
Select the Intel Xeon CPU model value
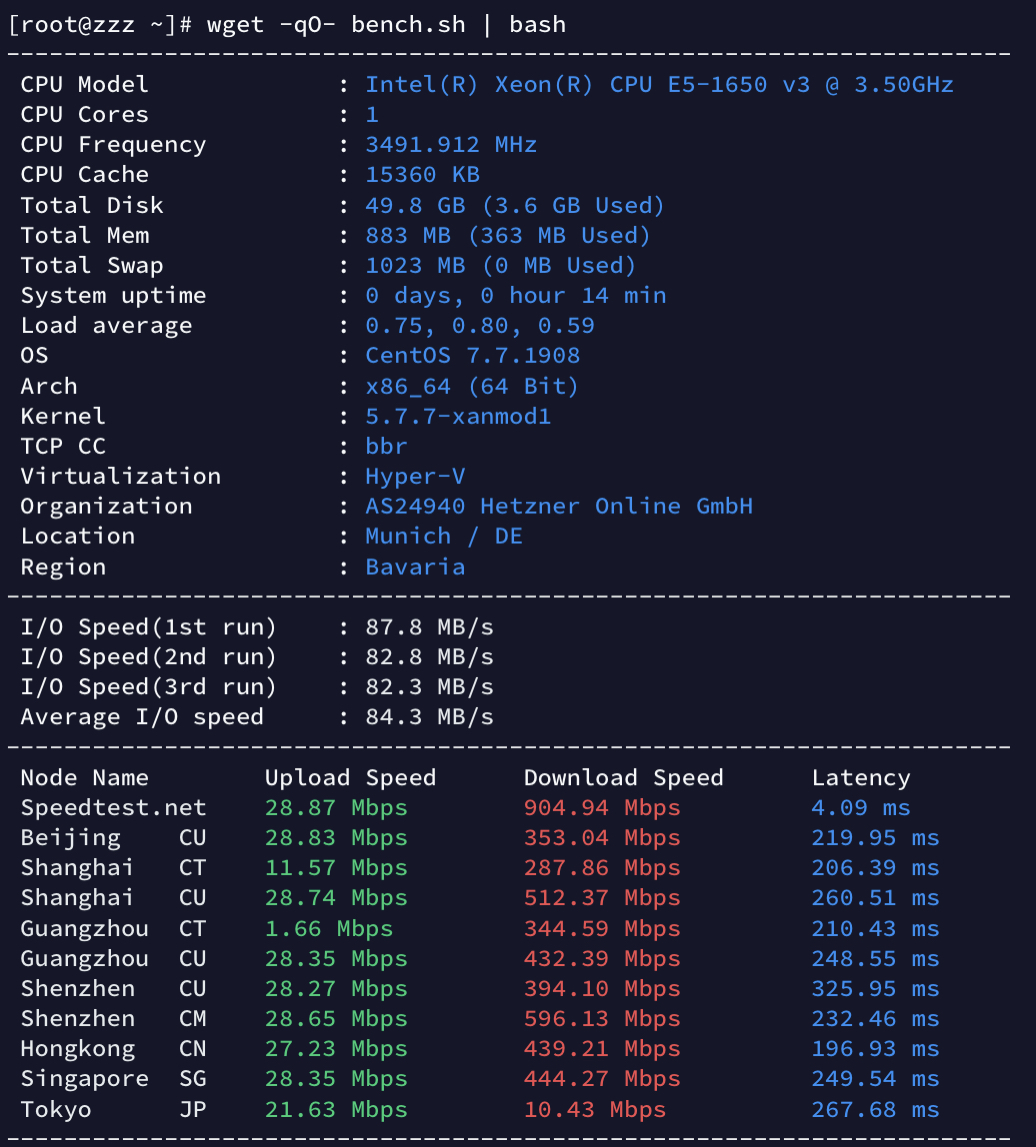659,85
